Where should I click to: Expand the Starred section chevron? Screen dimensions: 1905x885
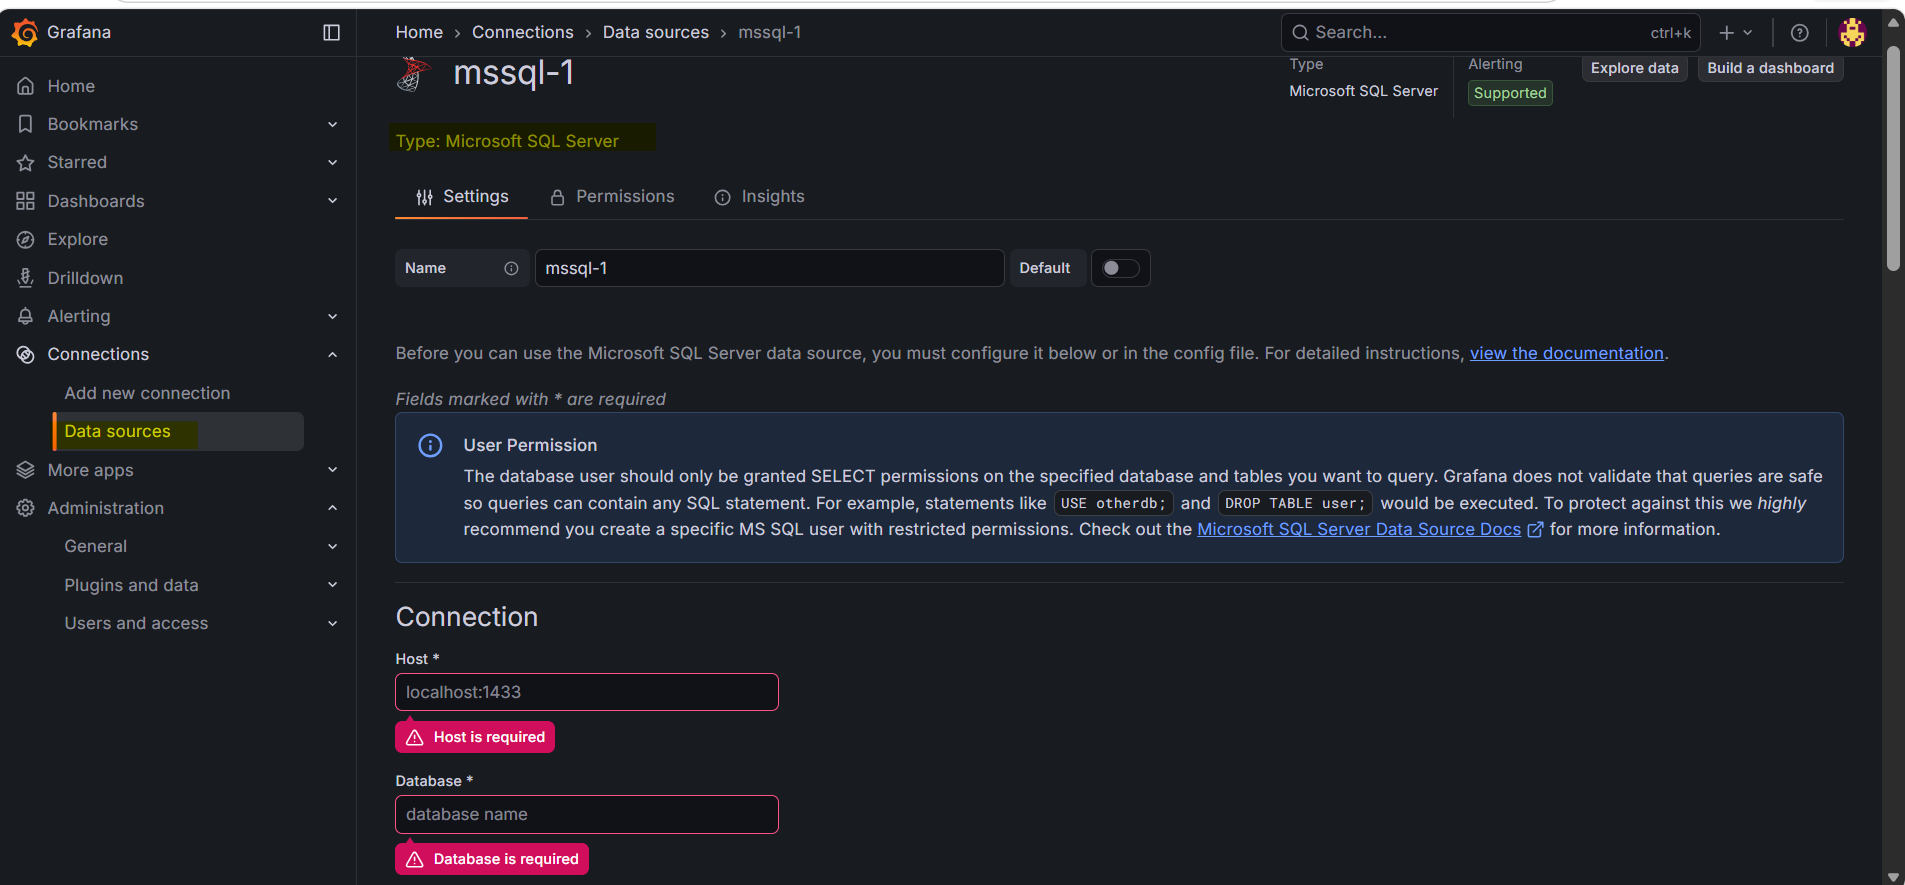point(333,162)
